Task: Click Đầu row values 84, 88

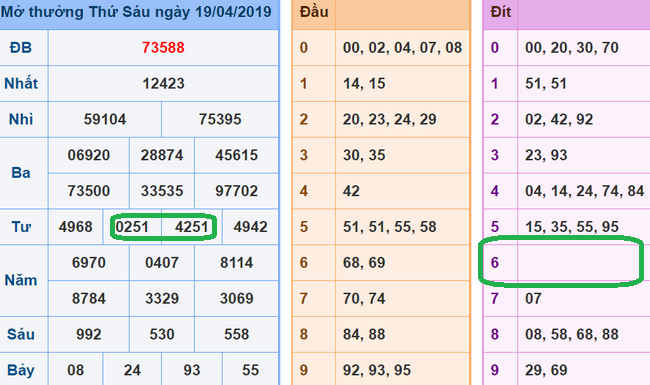Action: pyautogui.click(x=364, y=334)
